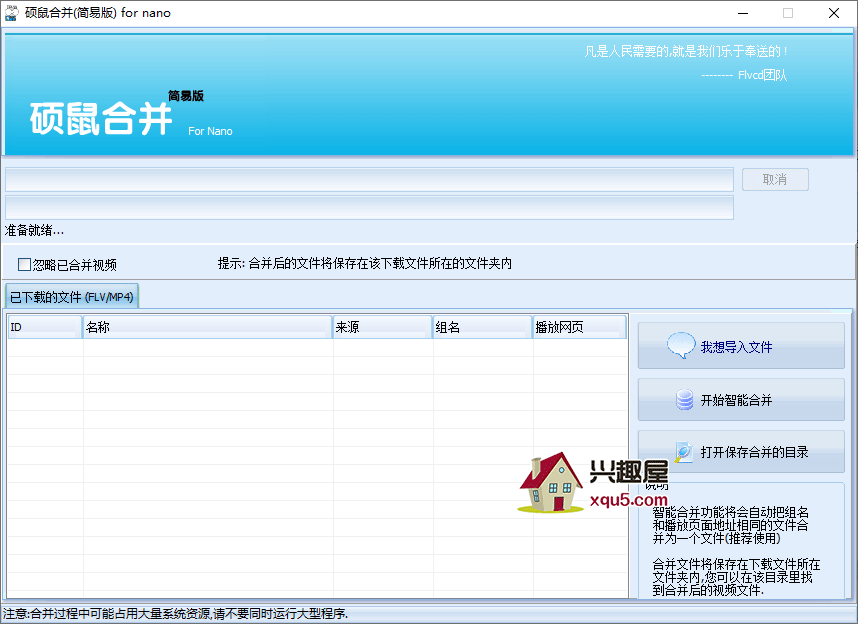Screen dimensions: 858x624
Task: Start merge with 开始智能合并 button
Action: point(741,400)
